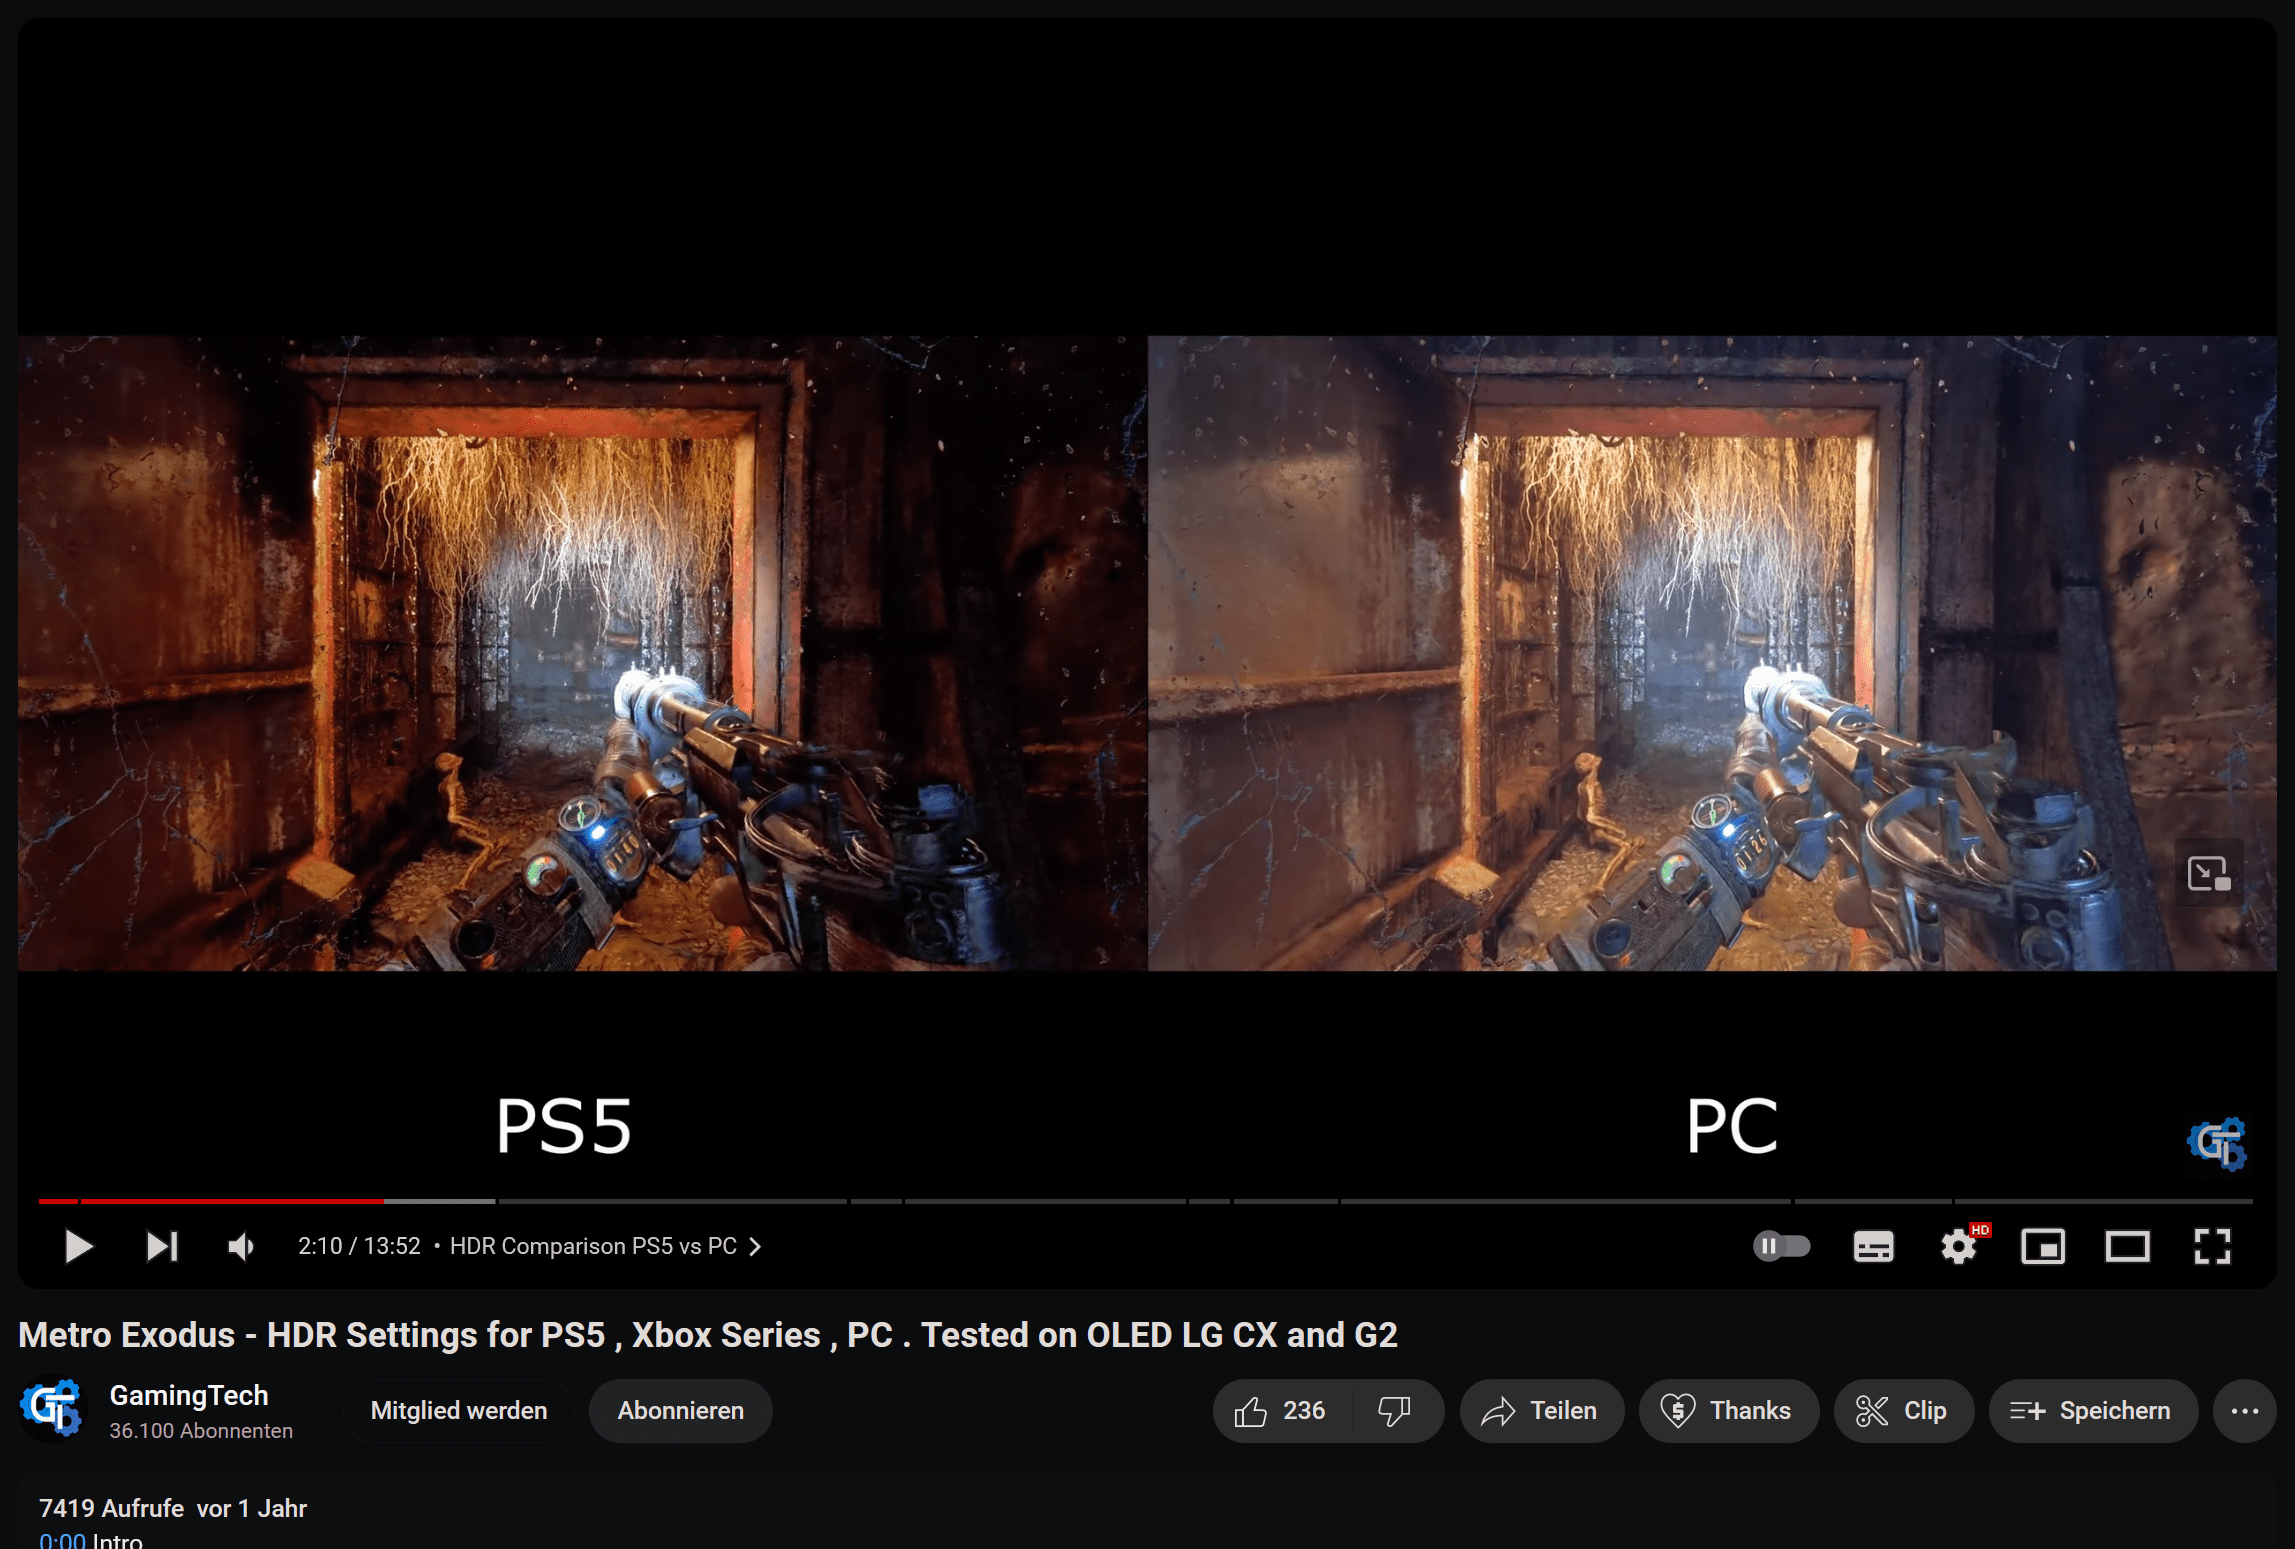The image size is (2295, 1549).
Task: Open the GamingTech channel avatar
Action: coord(52,1408)
